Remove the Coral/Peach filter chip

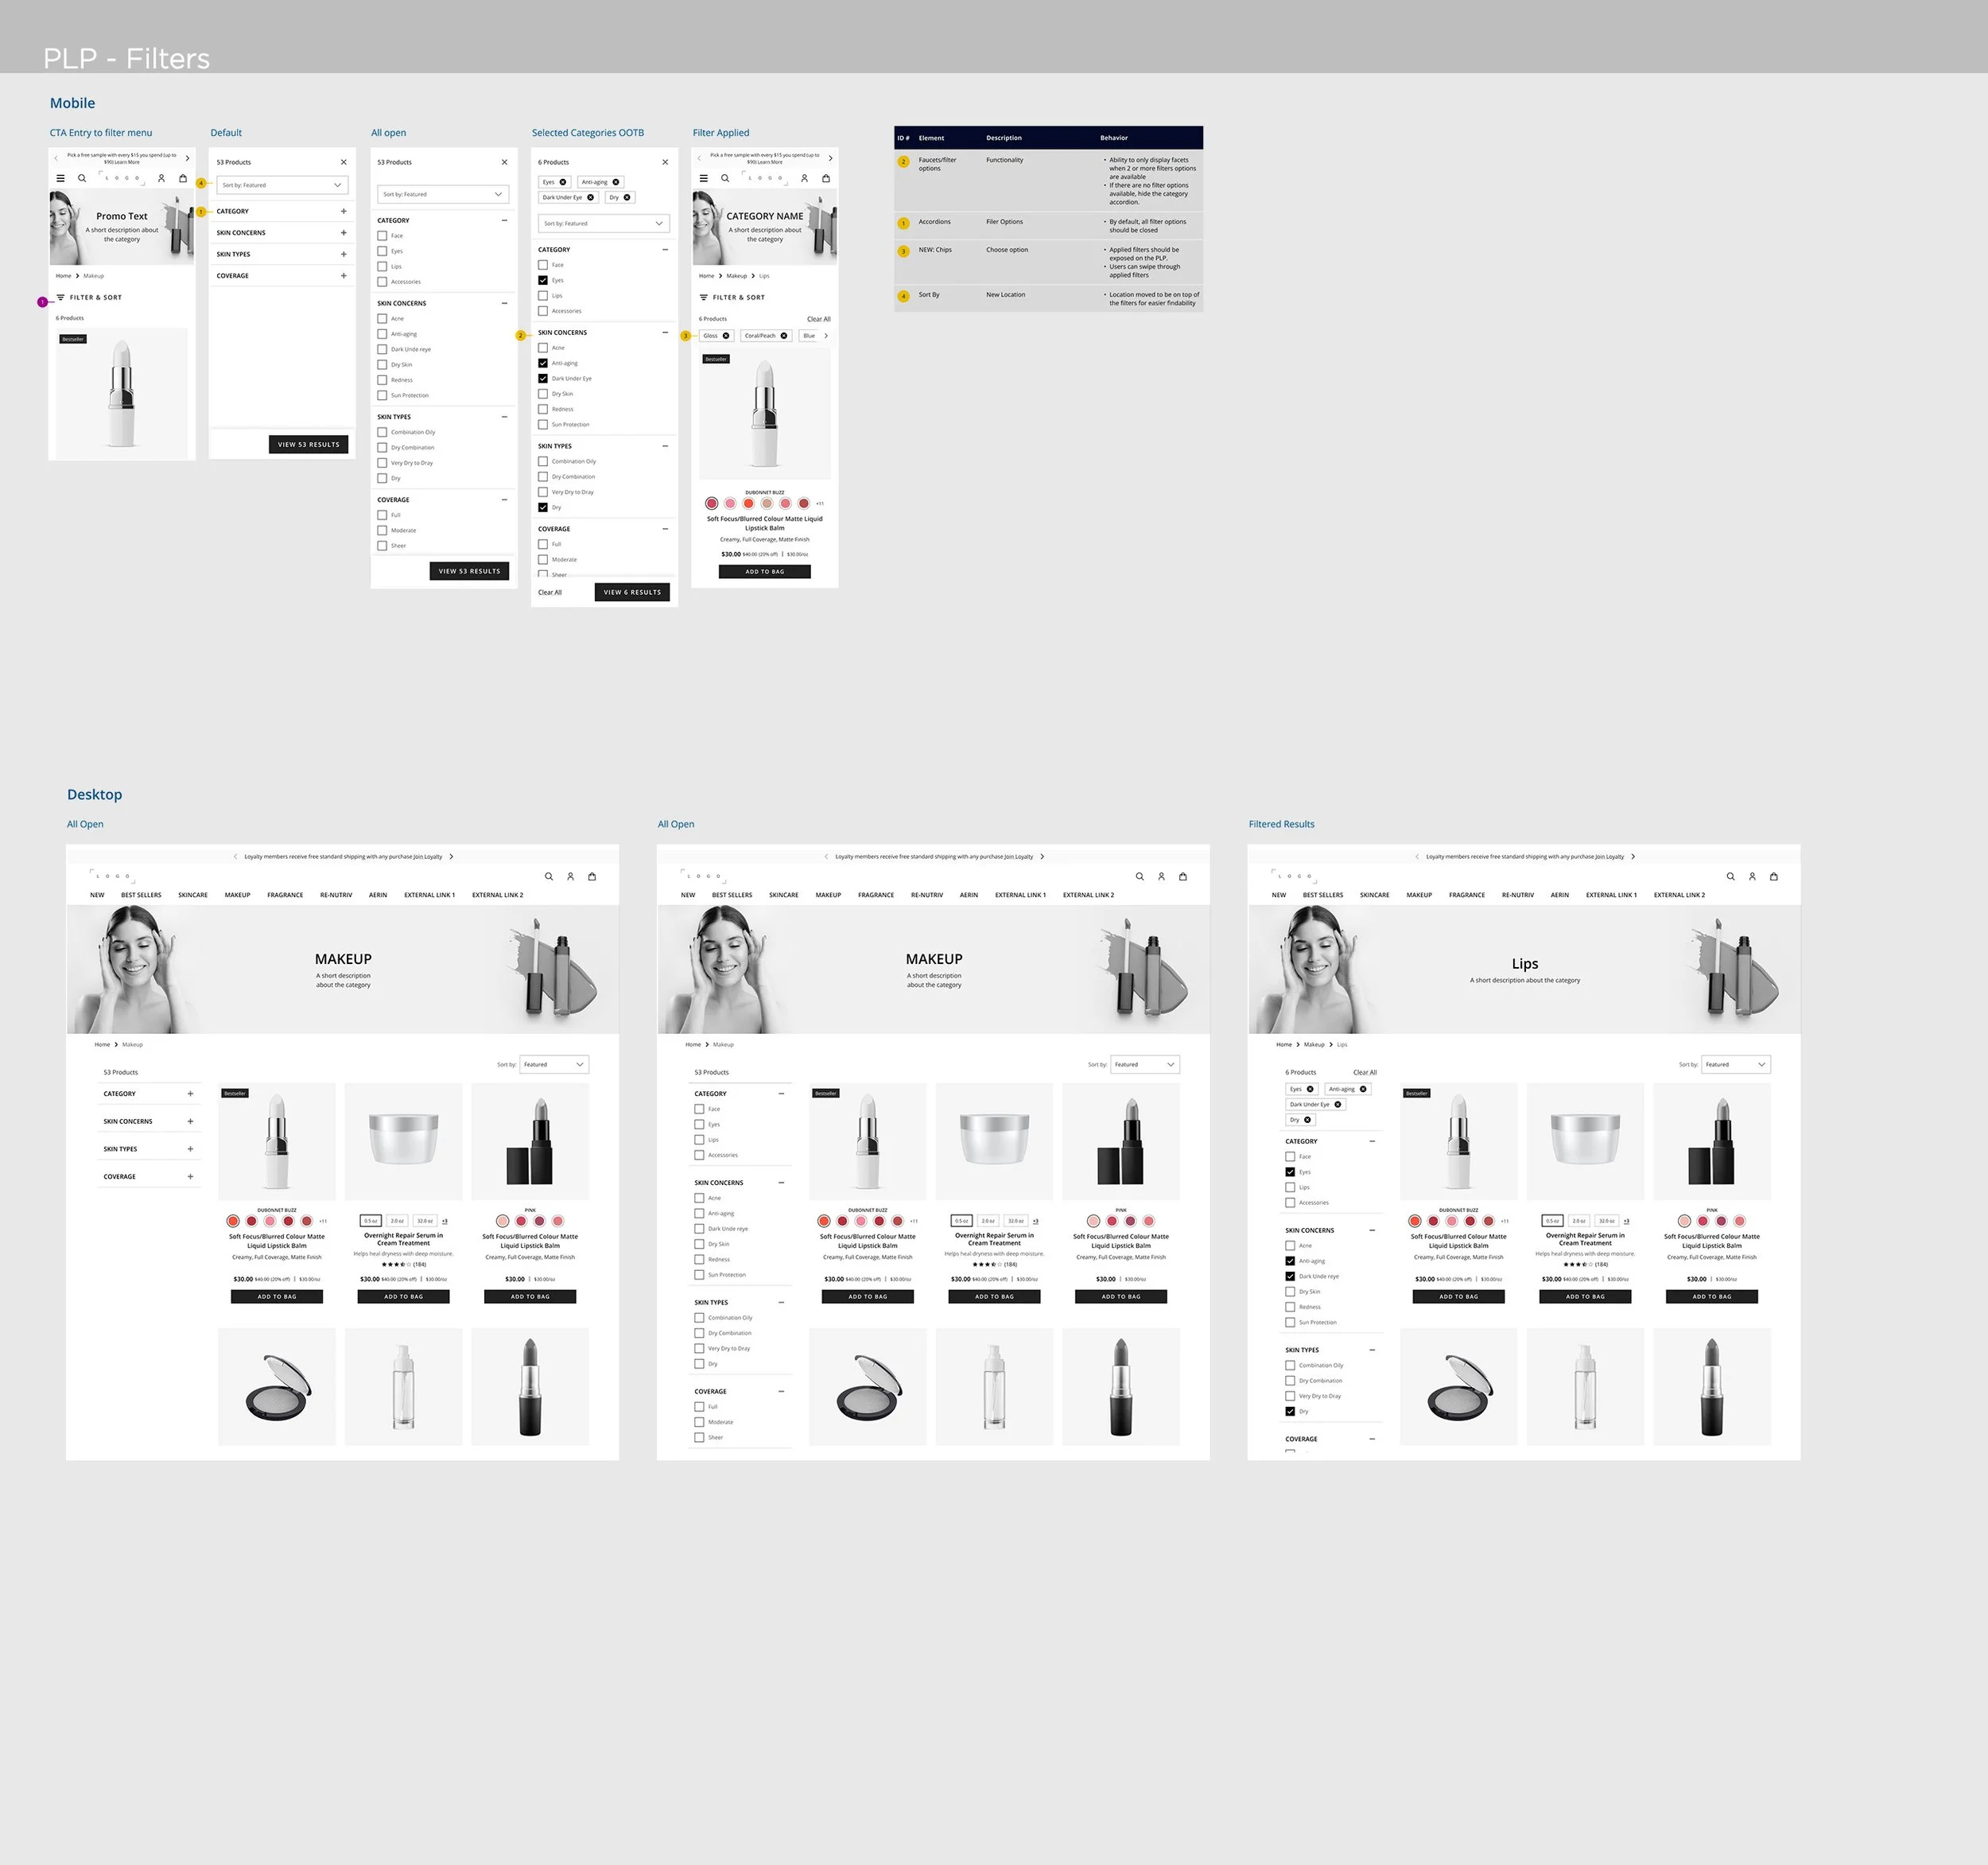tap(784, 336)
